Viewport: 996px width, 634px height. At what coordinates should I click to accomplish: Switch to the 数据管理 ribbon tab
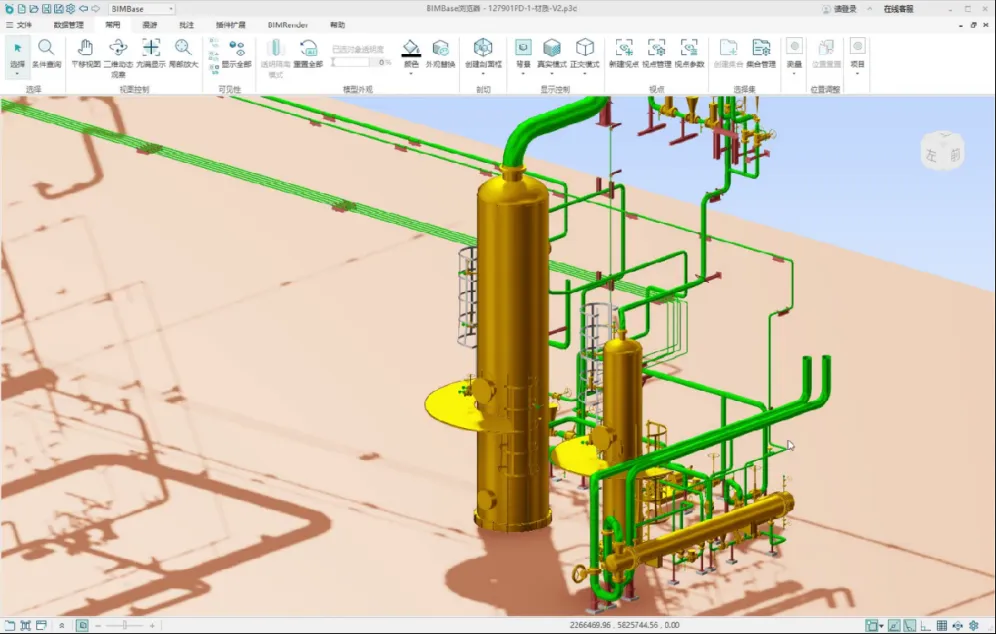[69, 25]
